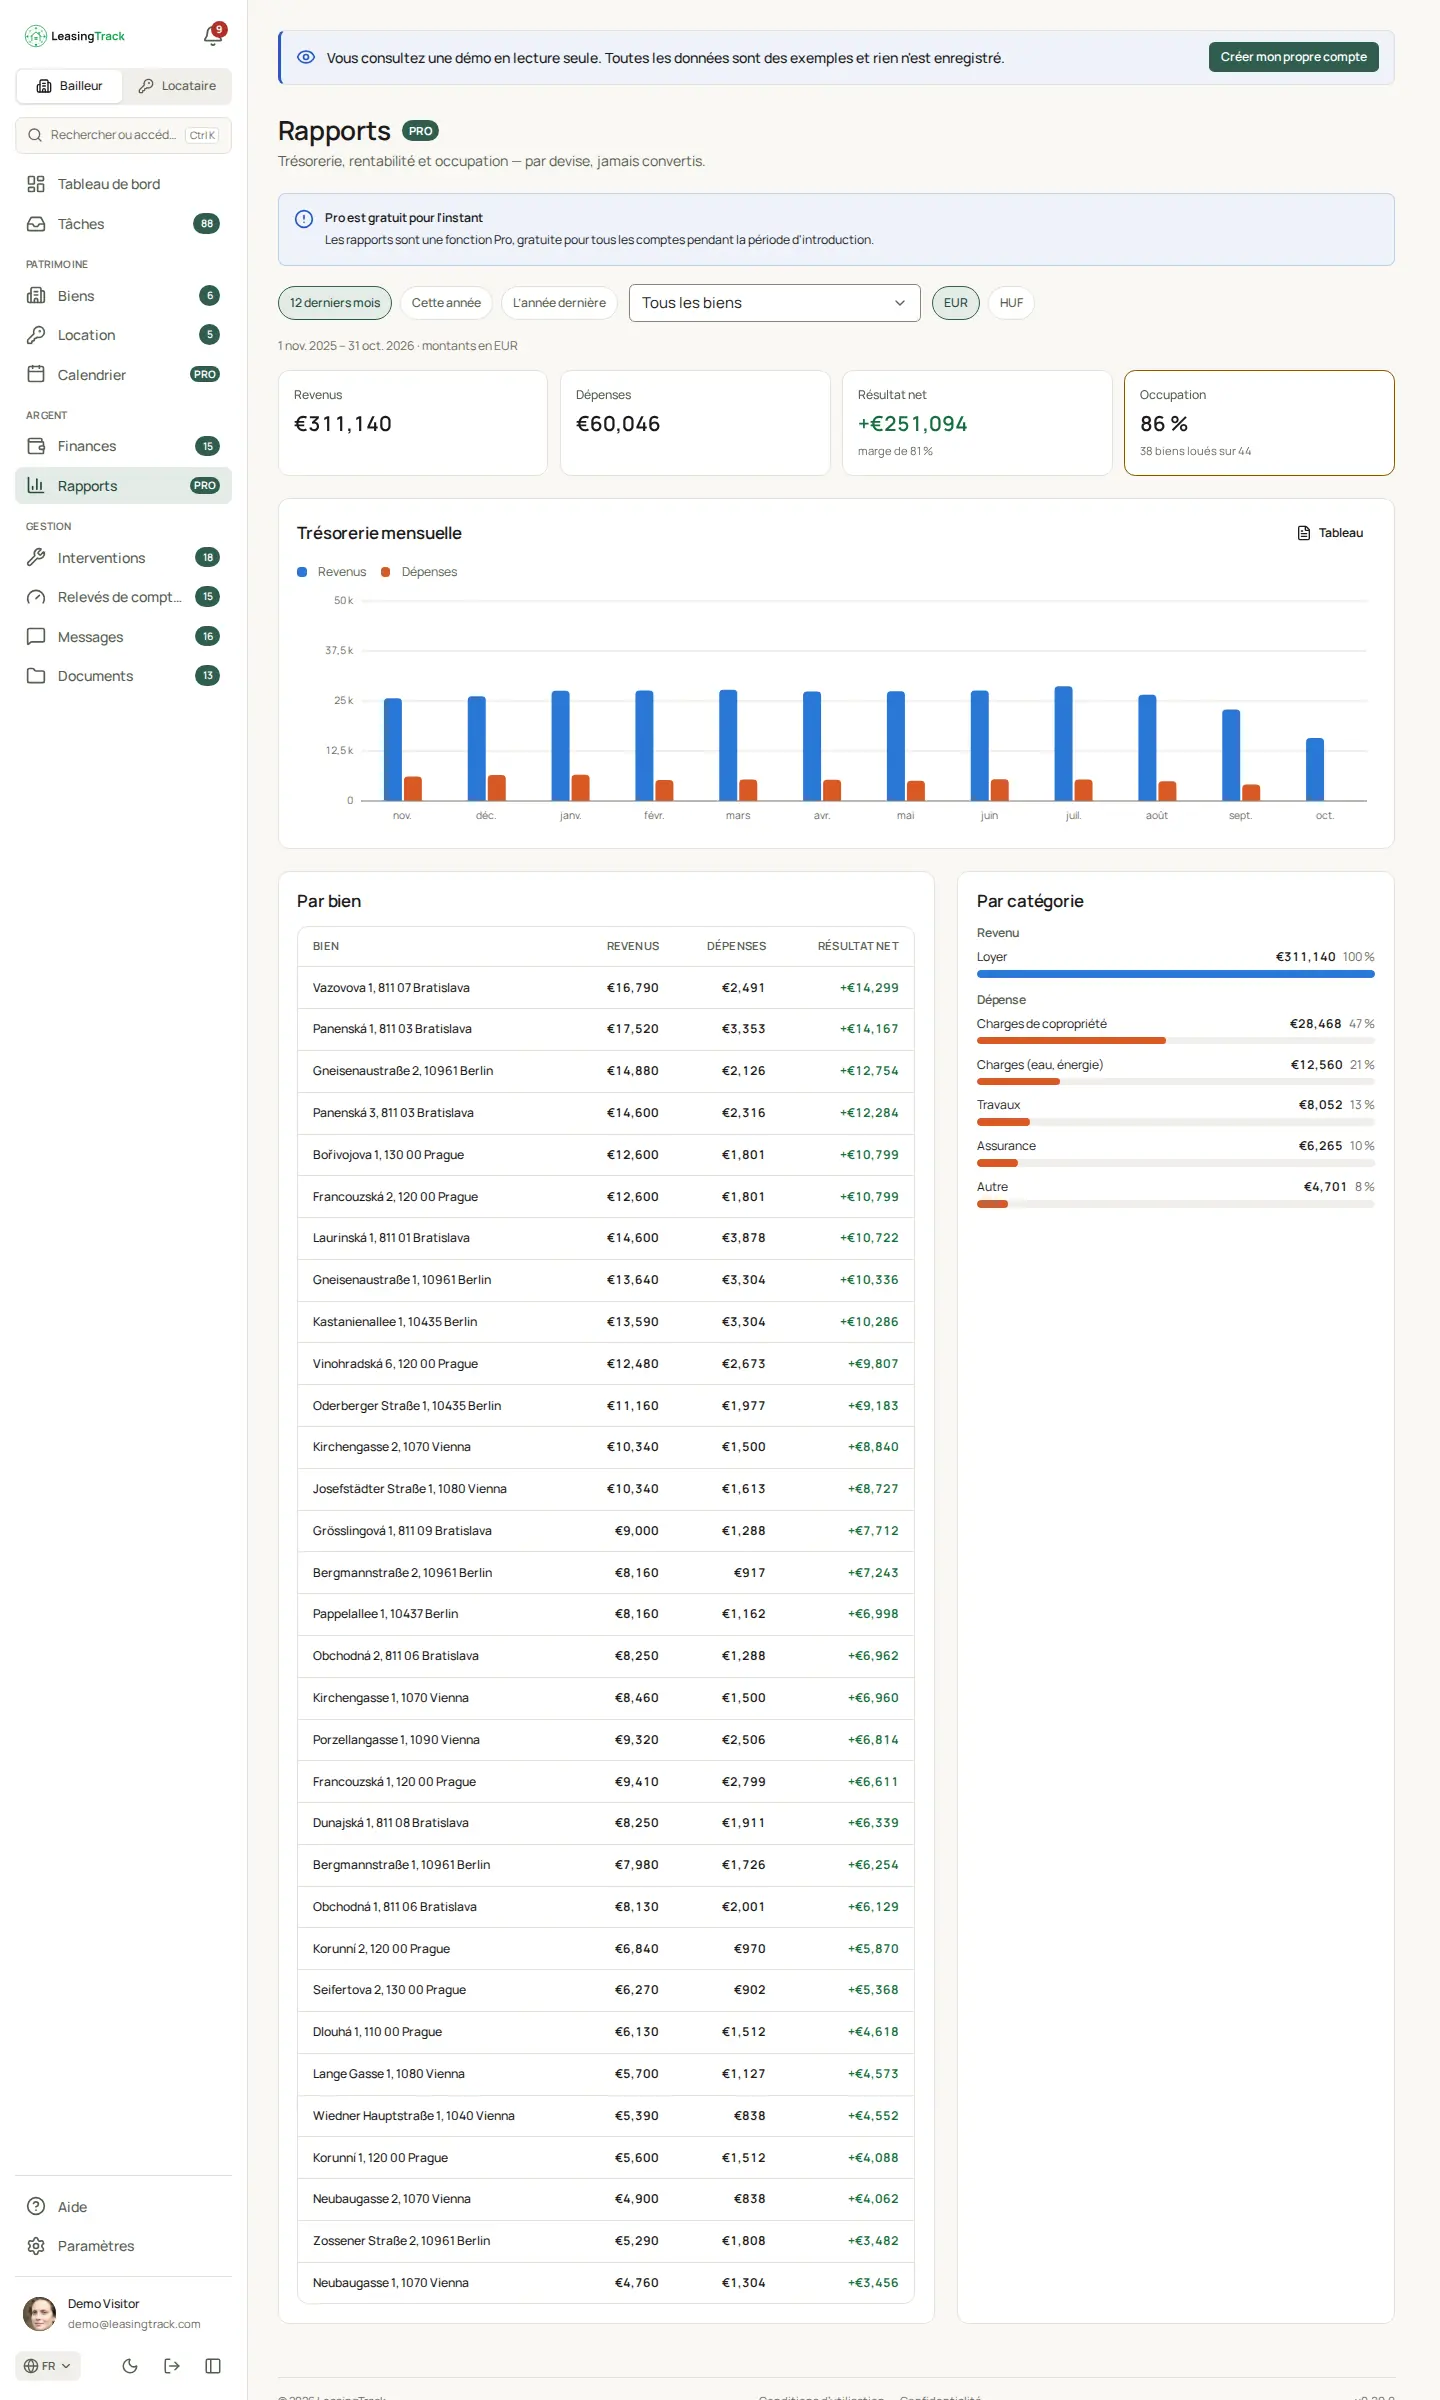The image size is (1440, 2400).
Task: Open the Calendrier calendar icon
Action: (36, 375)
